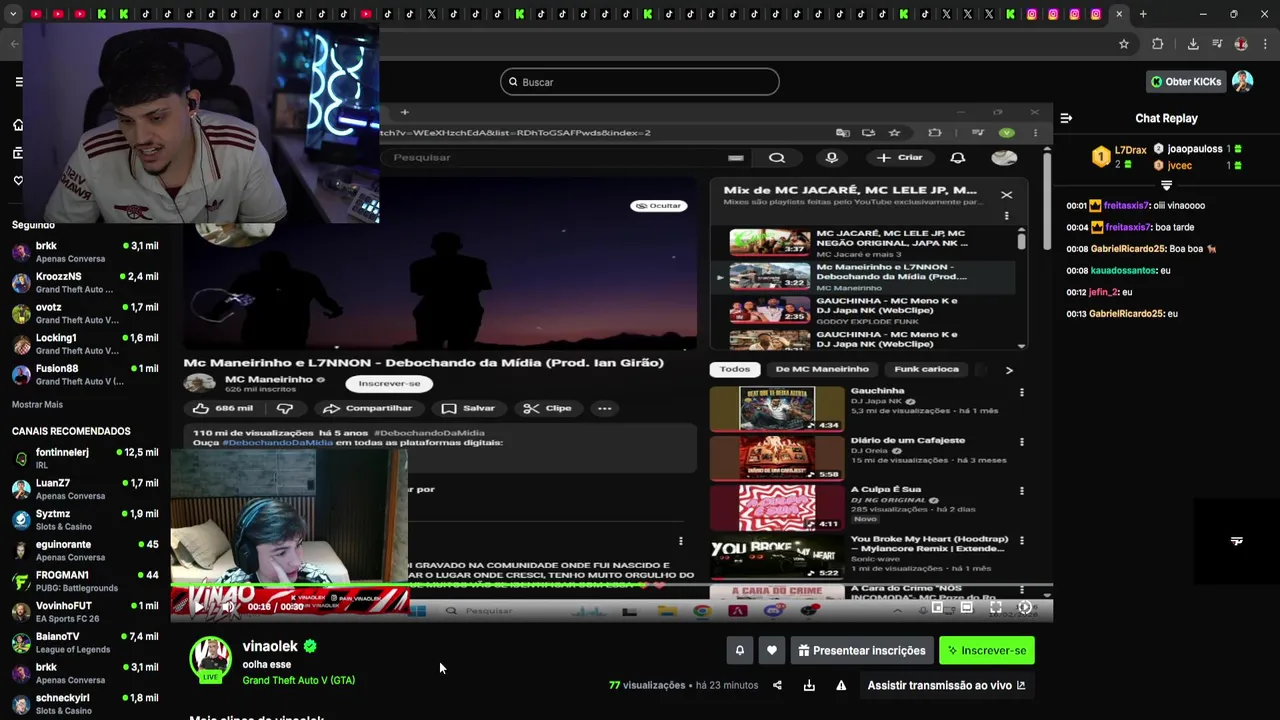Open the mini-player icon in clip controls
This screenshot has width=1280, height=720.
click(x=938, y=607)
